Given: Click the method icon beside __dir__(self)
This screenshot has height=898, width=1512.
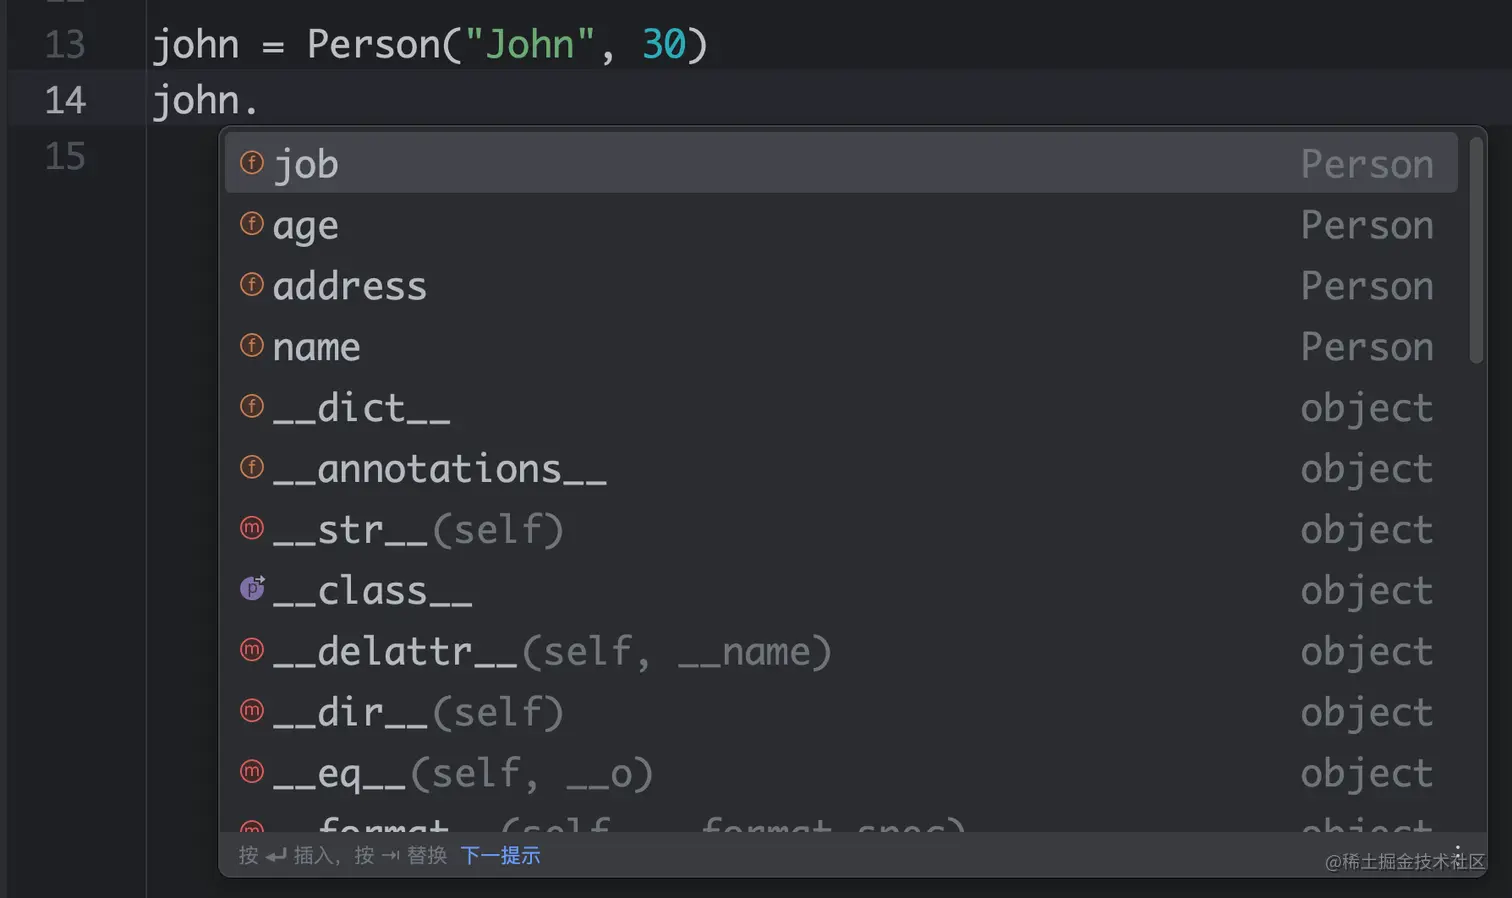Looking at the screenshot, I should [x=252, y=711].
